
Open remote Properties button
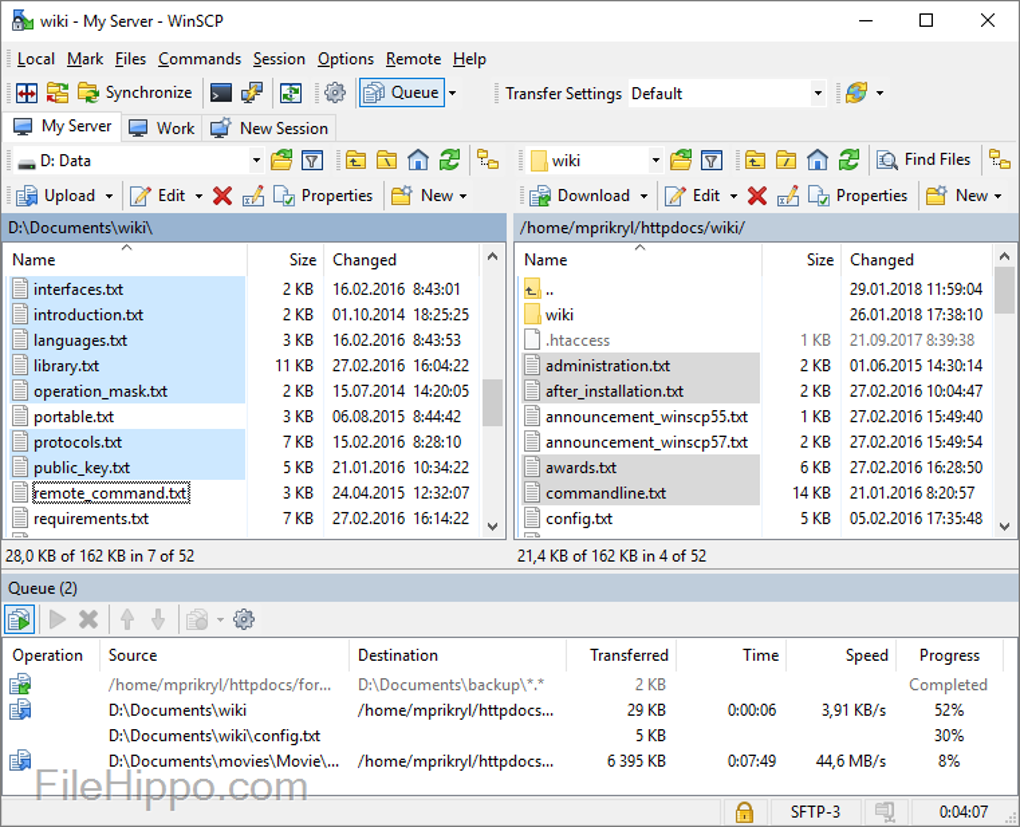[x=857, y=196]
